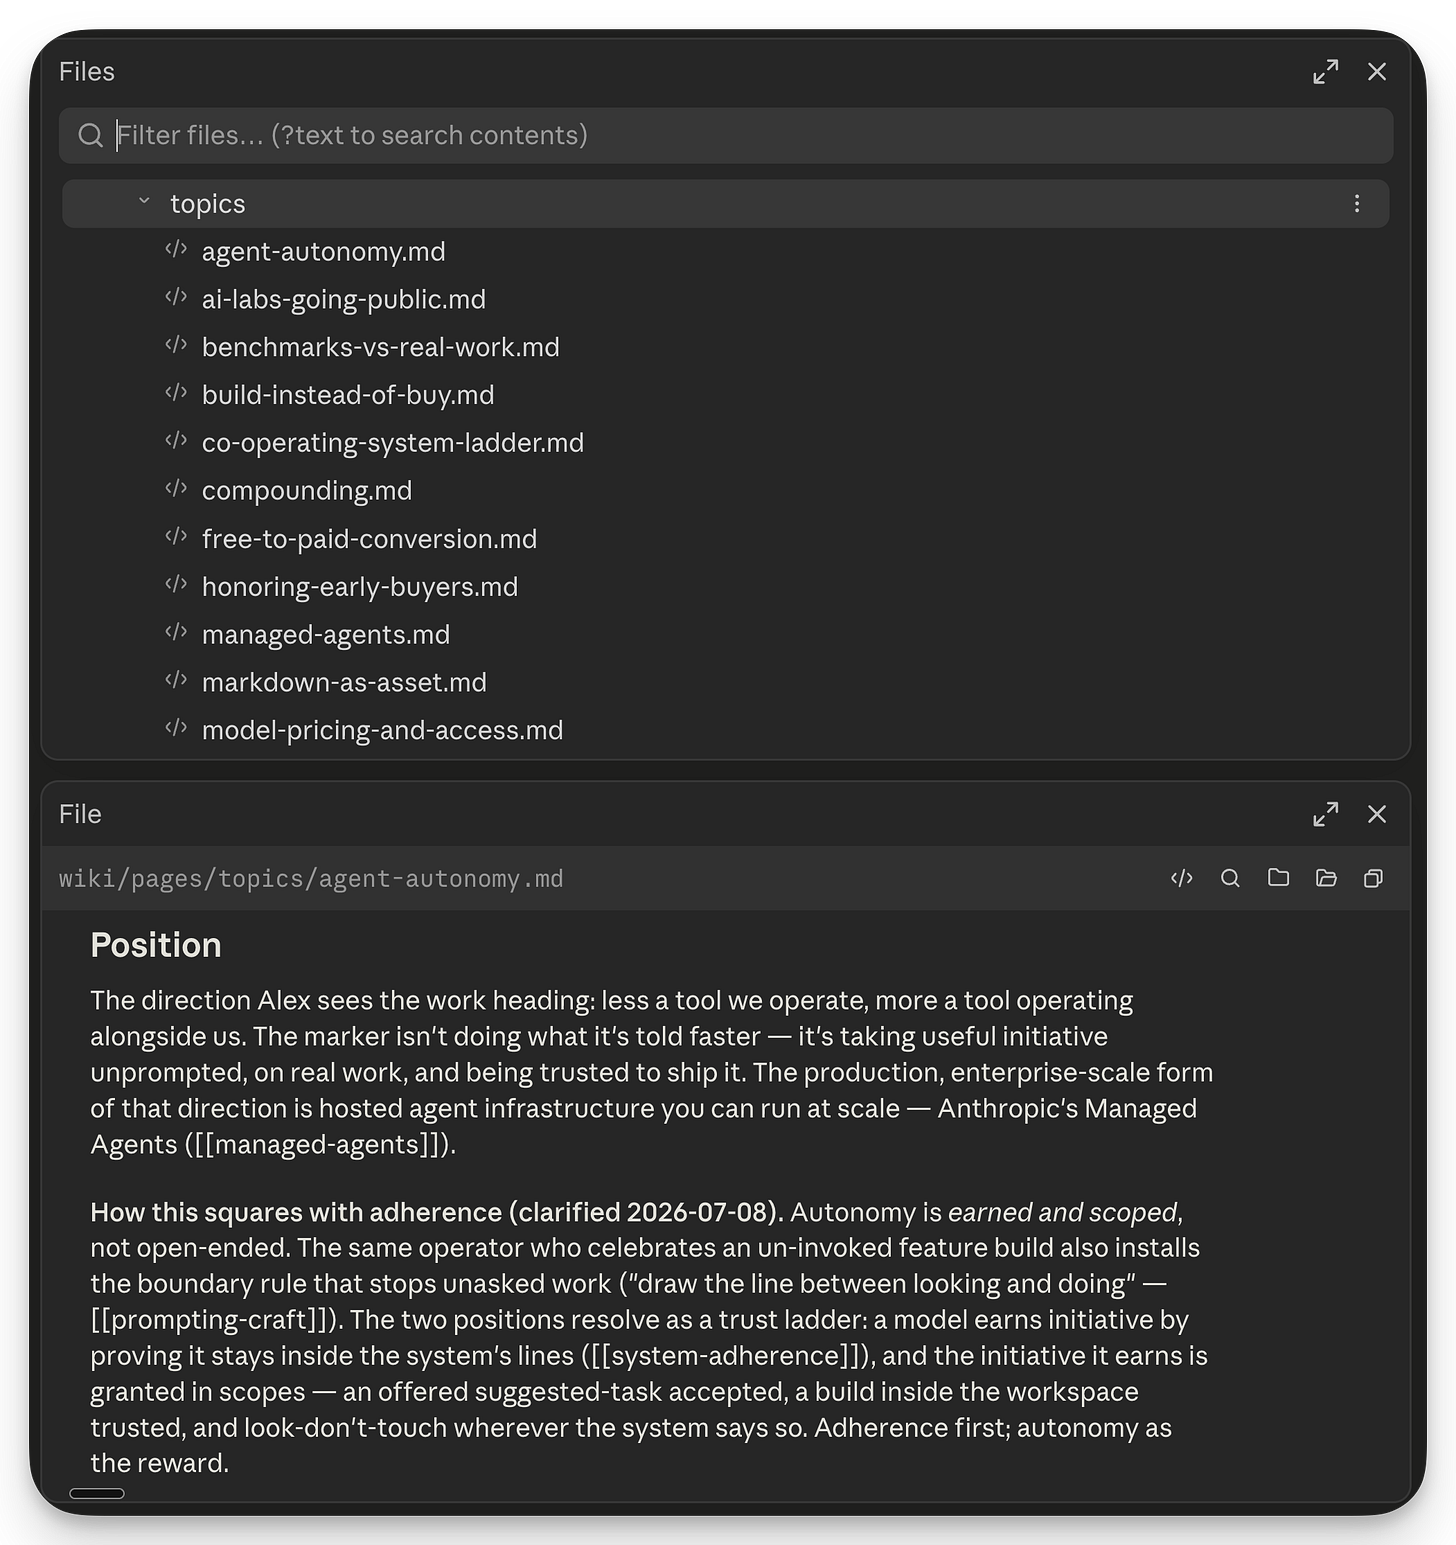Click the closed folder icon in the file toolbar

[1278, 878]
